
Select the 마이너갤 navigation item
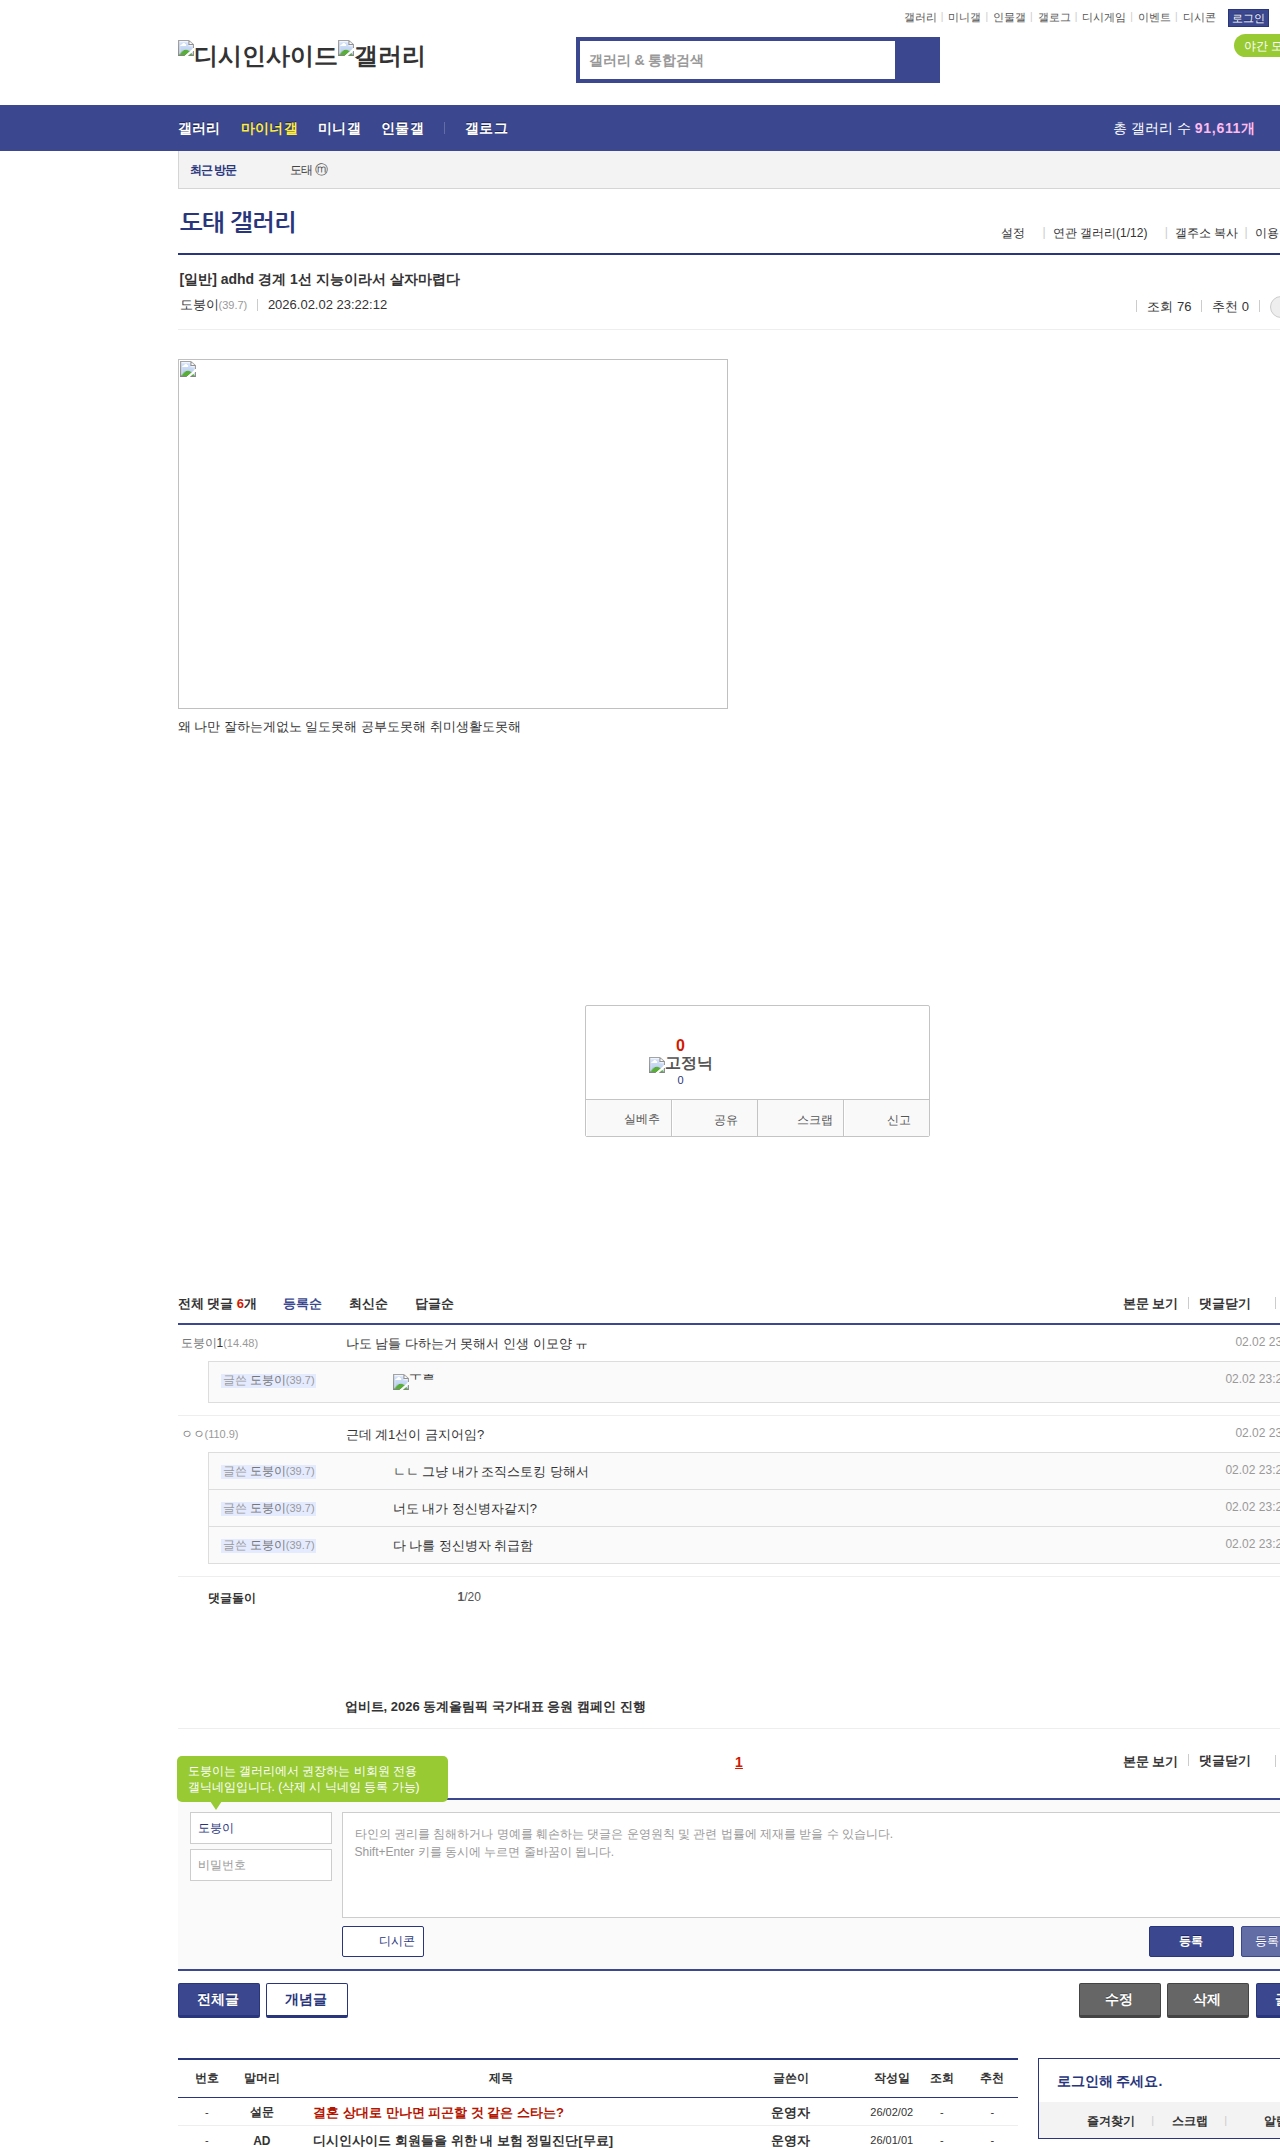pos(269,129)
